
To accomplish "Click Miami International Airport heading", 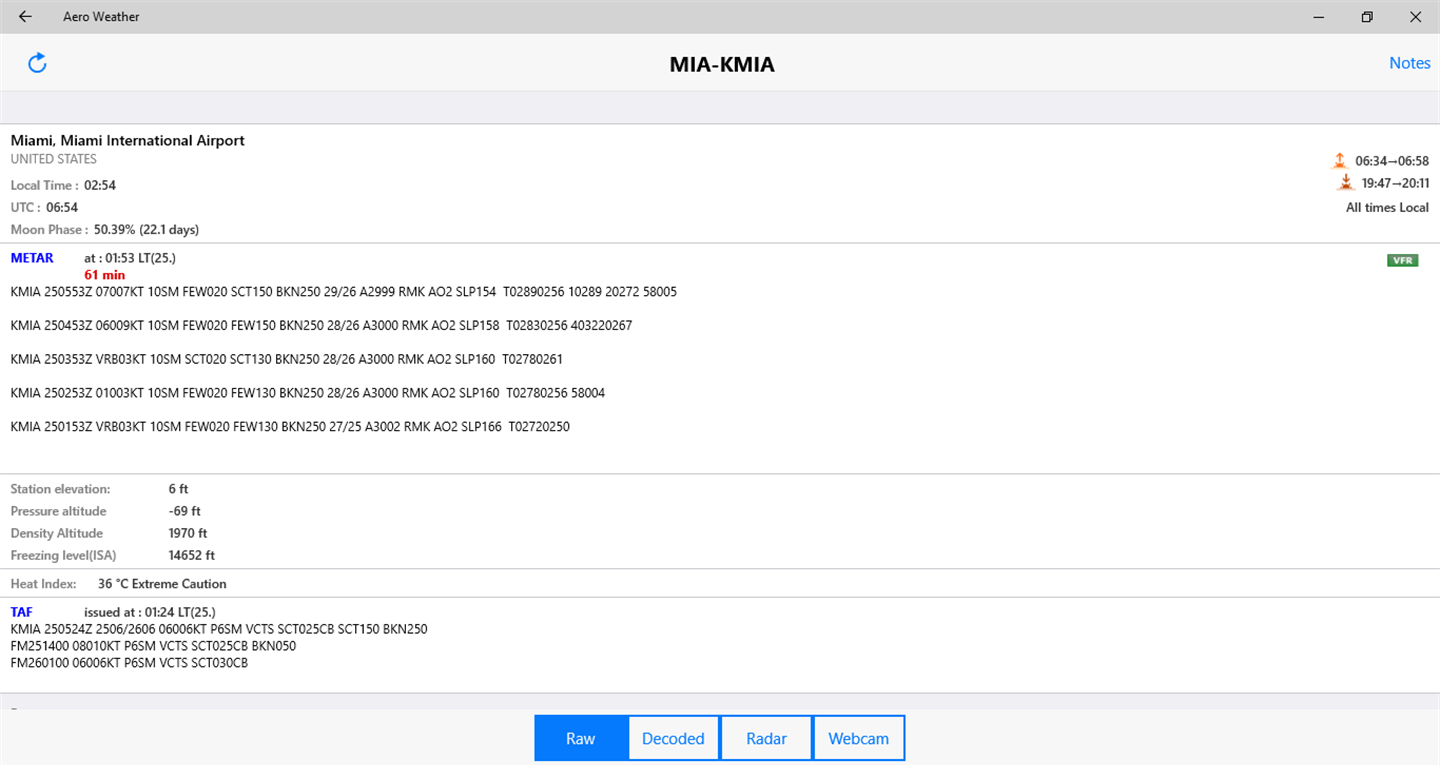I will [x=128, y=141].
